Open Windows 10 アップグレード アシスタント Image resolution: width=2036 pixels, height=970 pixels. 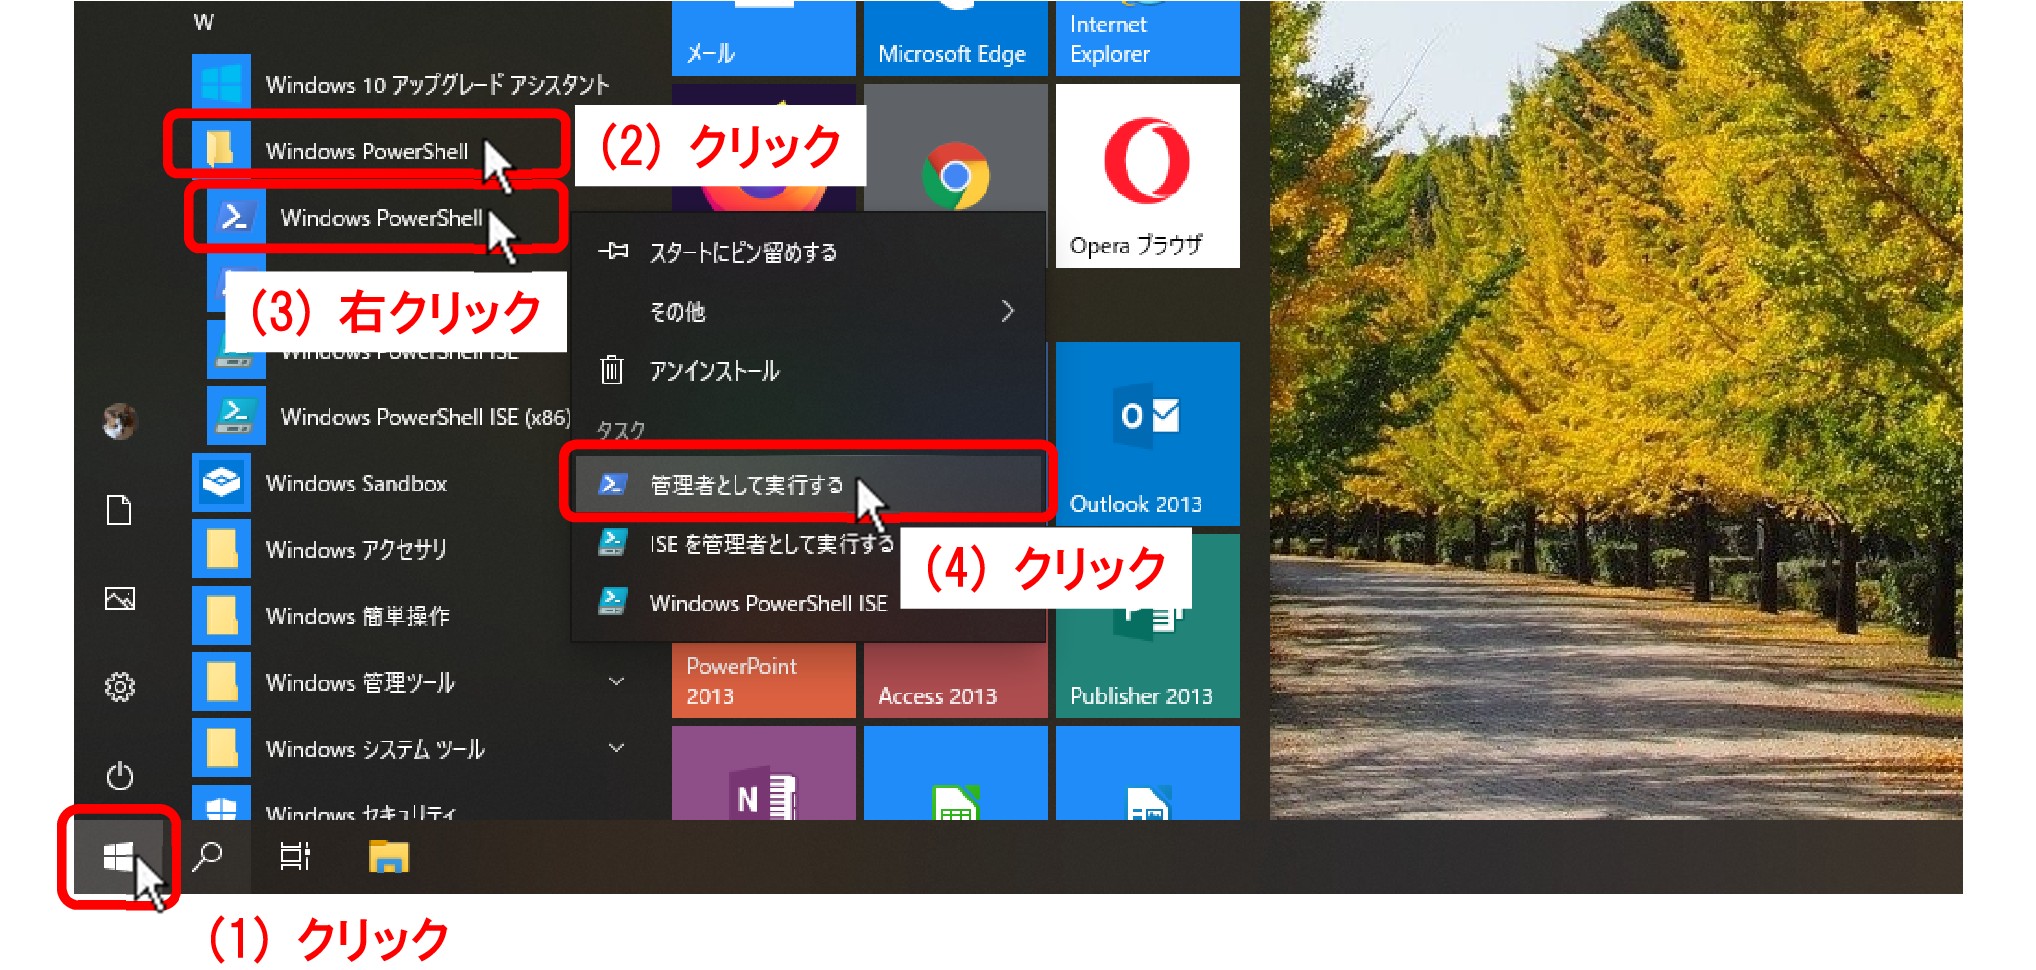pos(400,84)
